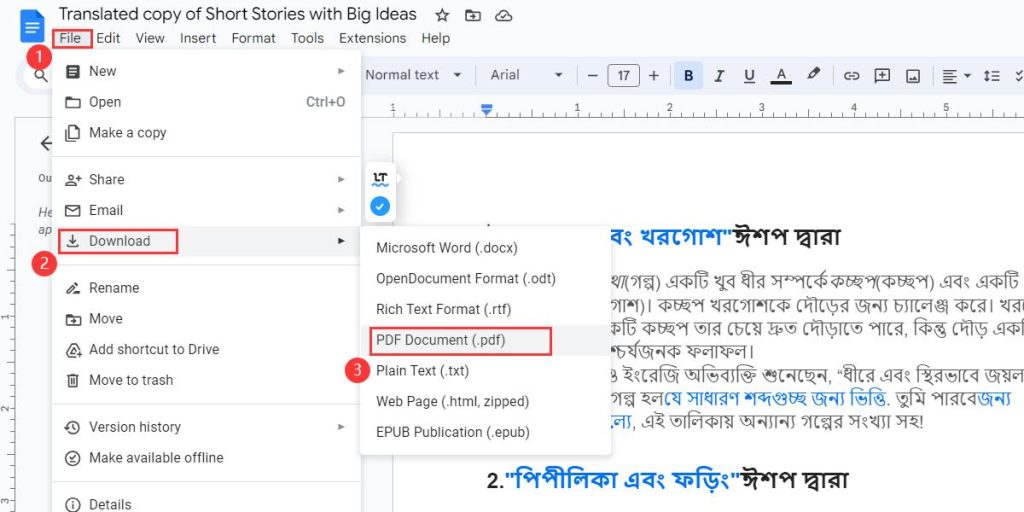Viewport: 1024px width, 512px height.
Task: Open the Edit menu
Action: [108, 38]
